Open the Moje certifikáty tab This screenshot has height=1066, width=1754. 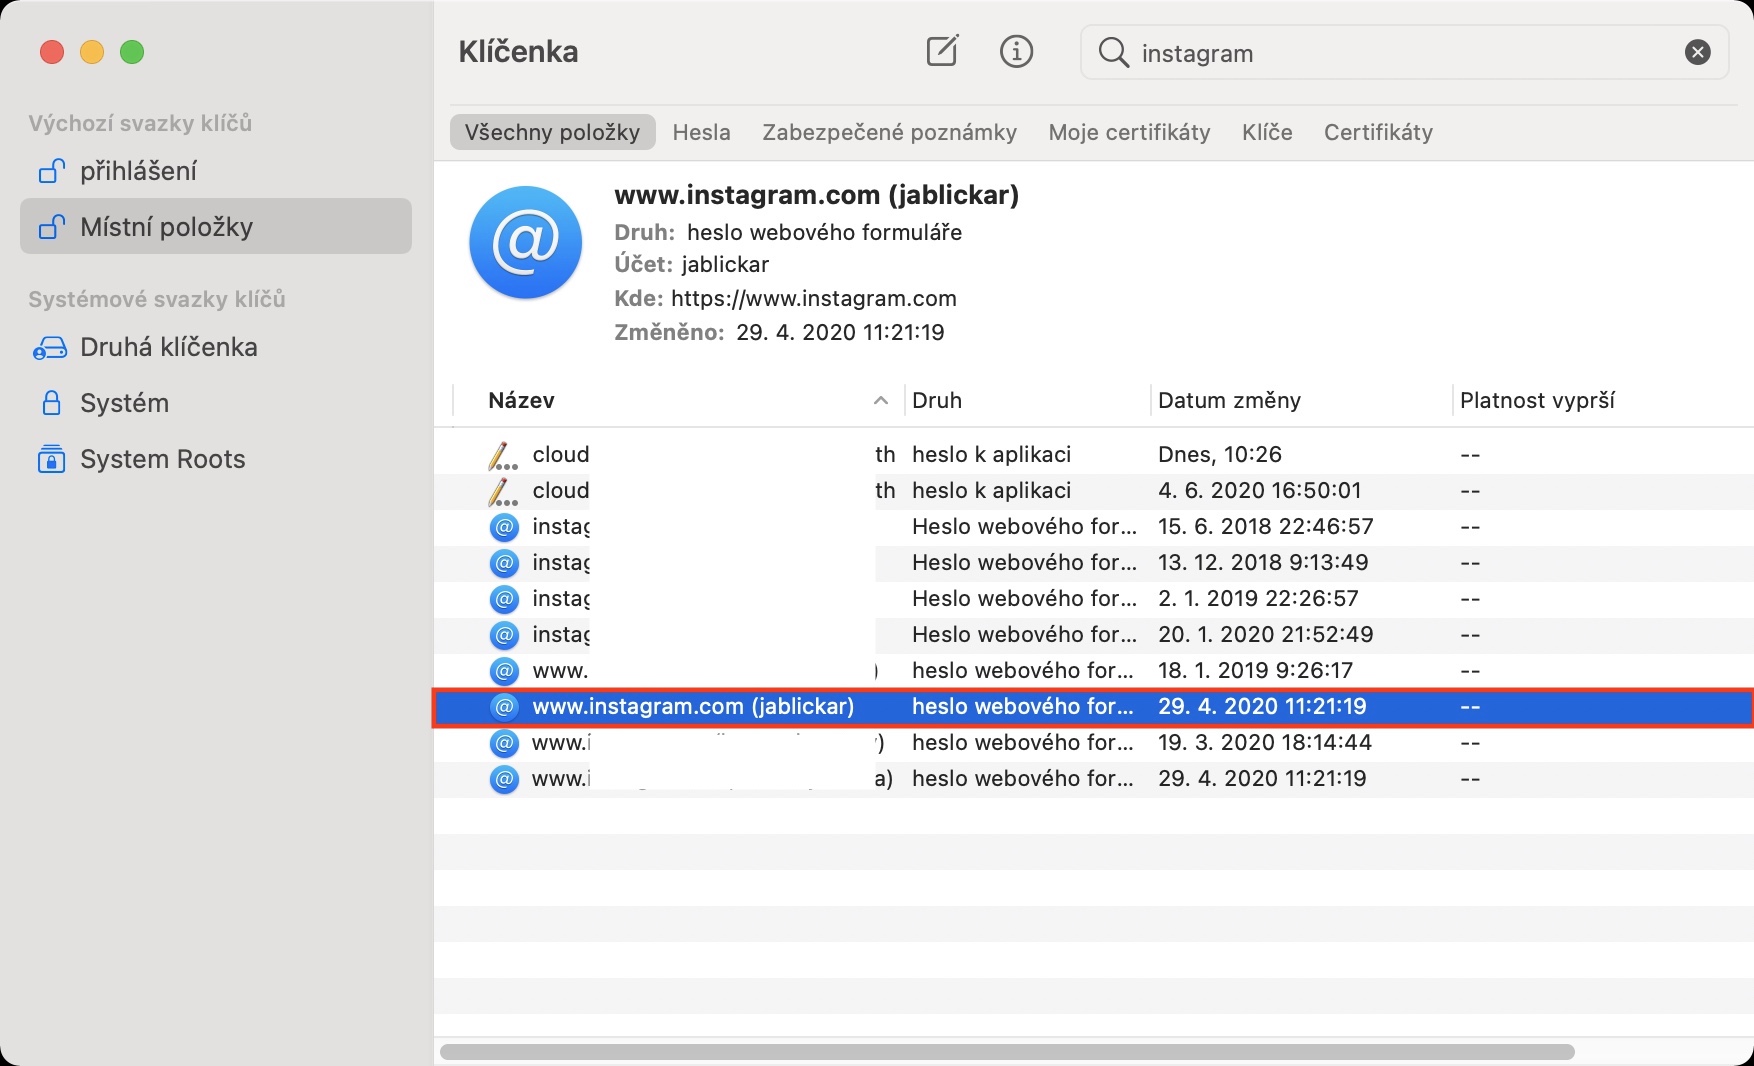click(x=1129, y=132)
